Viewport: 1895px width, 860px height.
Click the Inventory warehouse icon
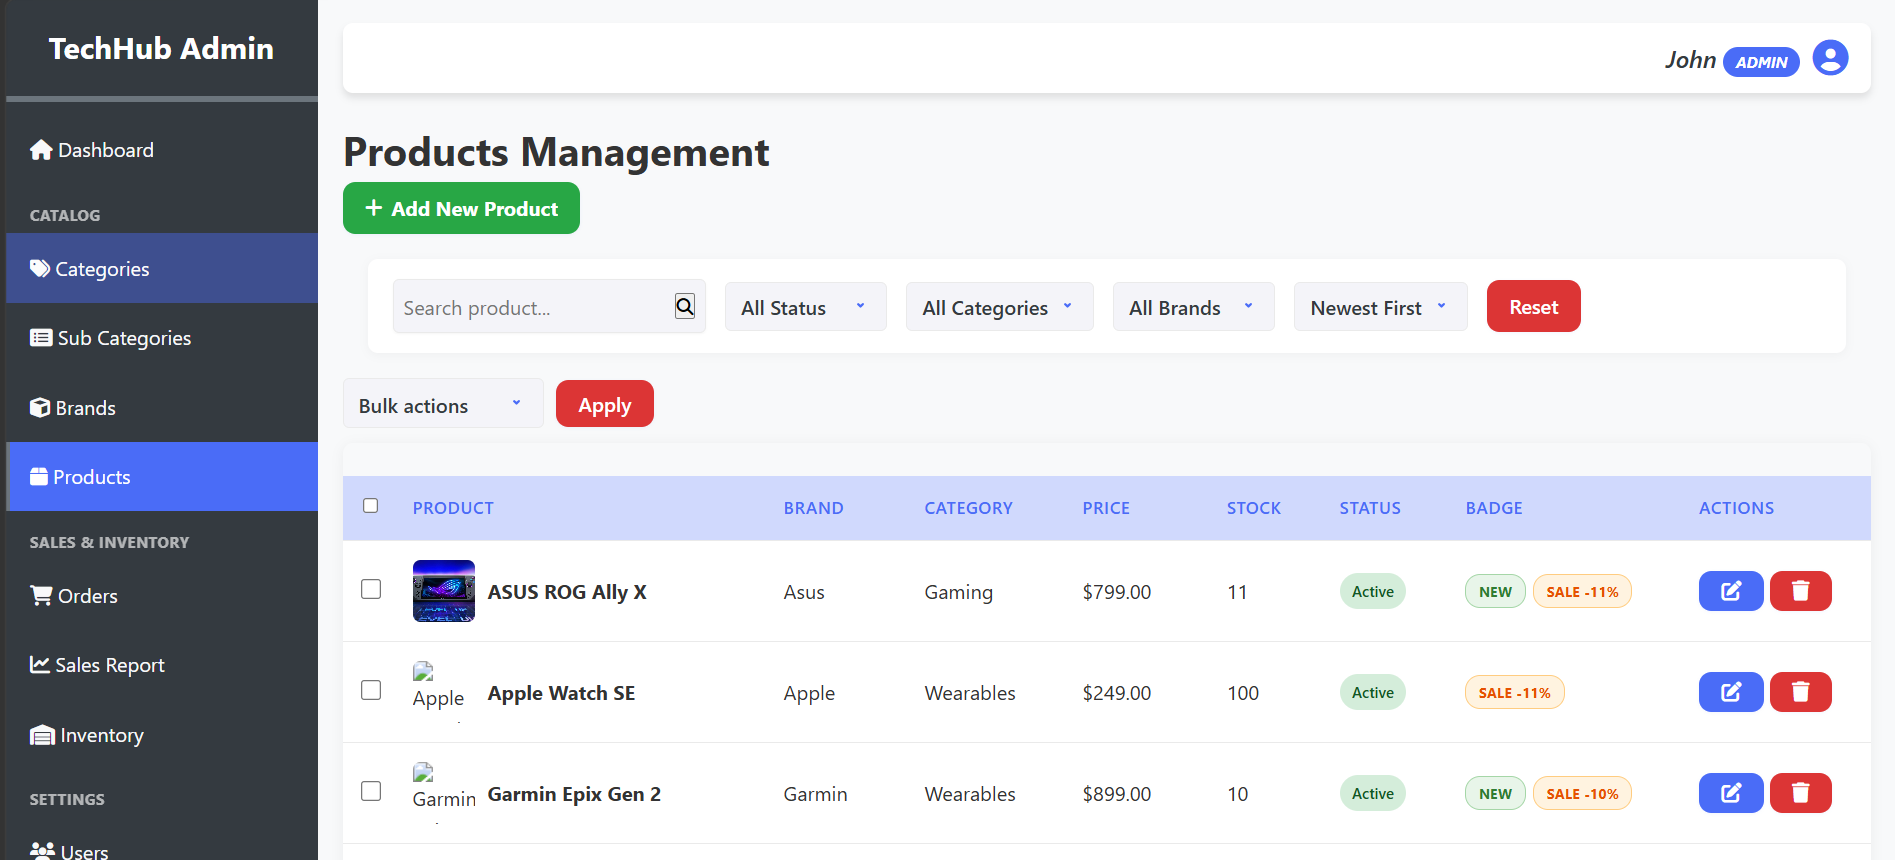[x=42, y=735]
